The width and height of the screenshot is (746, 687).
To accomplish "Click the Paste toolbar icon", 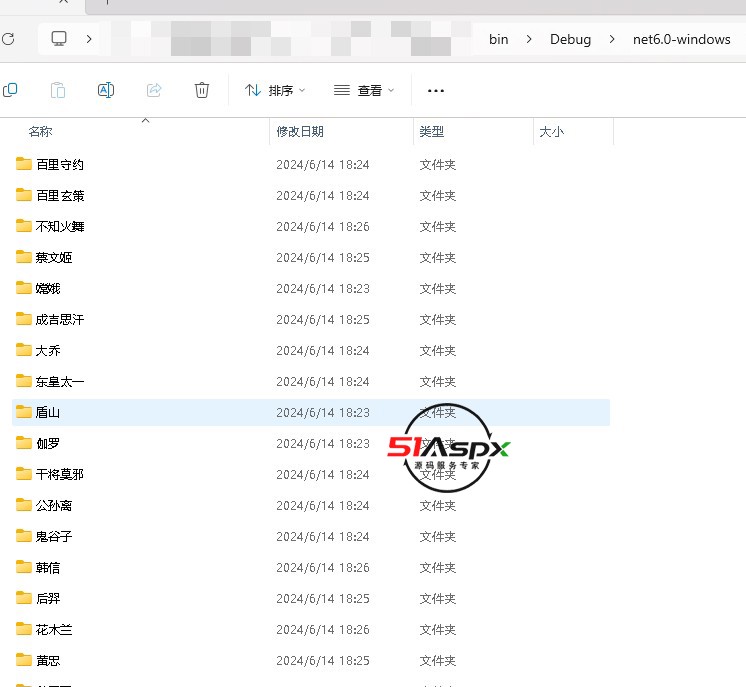I will [x=58, y=90].
